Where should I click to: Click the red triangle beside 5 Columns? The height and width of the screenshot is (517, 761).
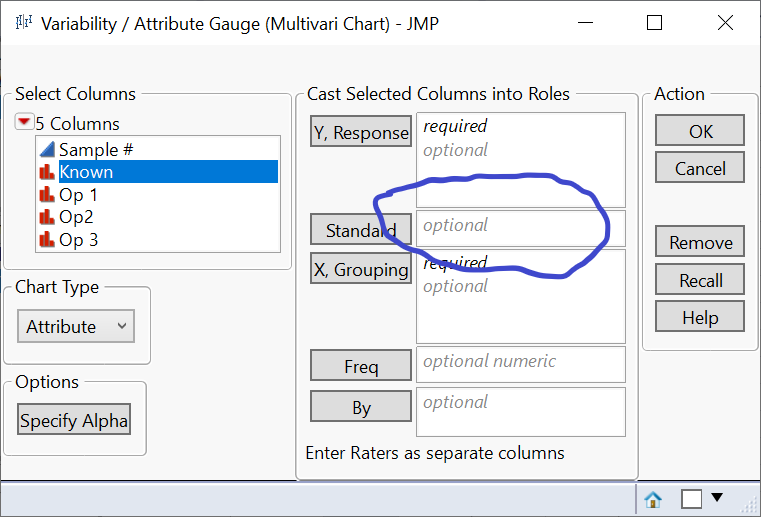(24, 124)
